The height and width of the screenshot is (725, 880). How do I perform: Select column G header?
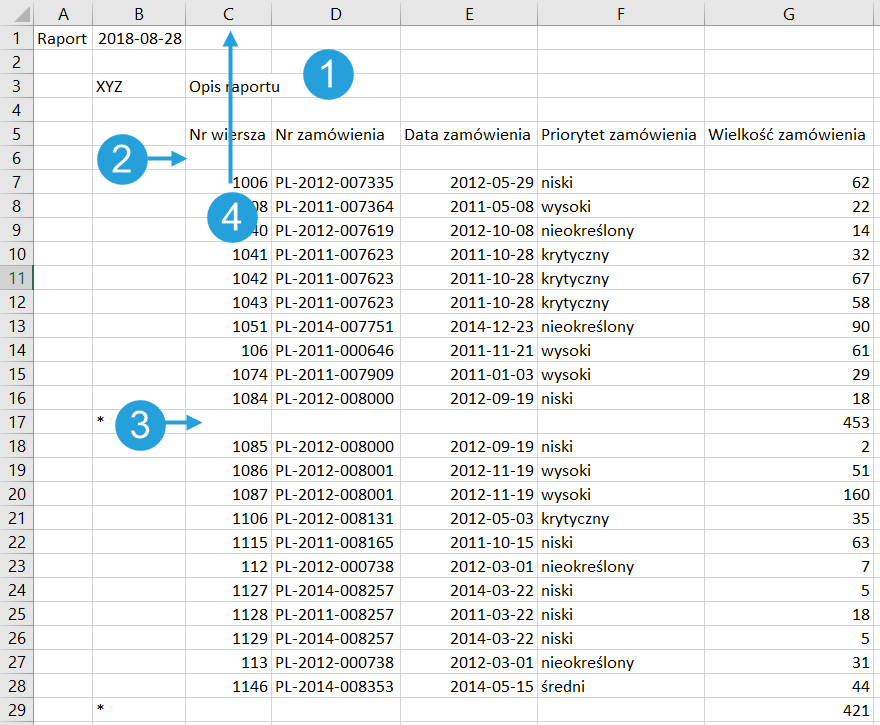(790, 13)
